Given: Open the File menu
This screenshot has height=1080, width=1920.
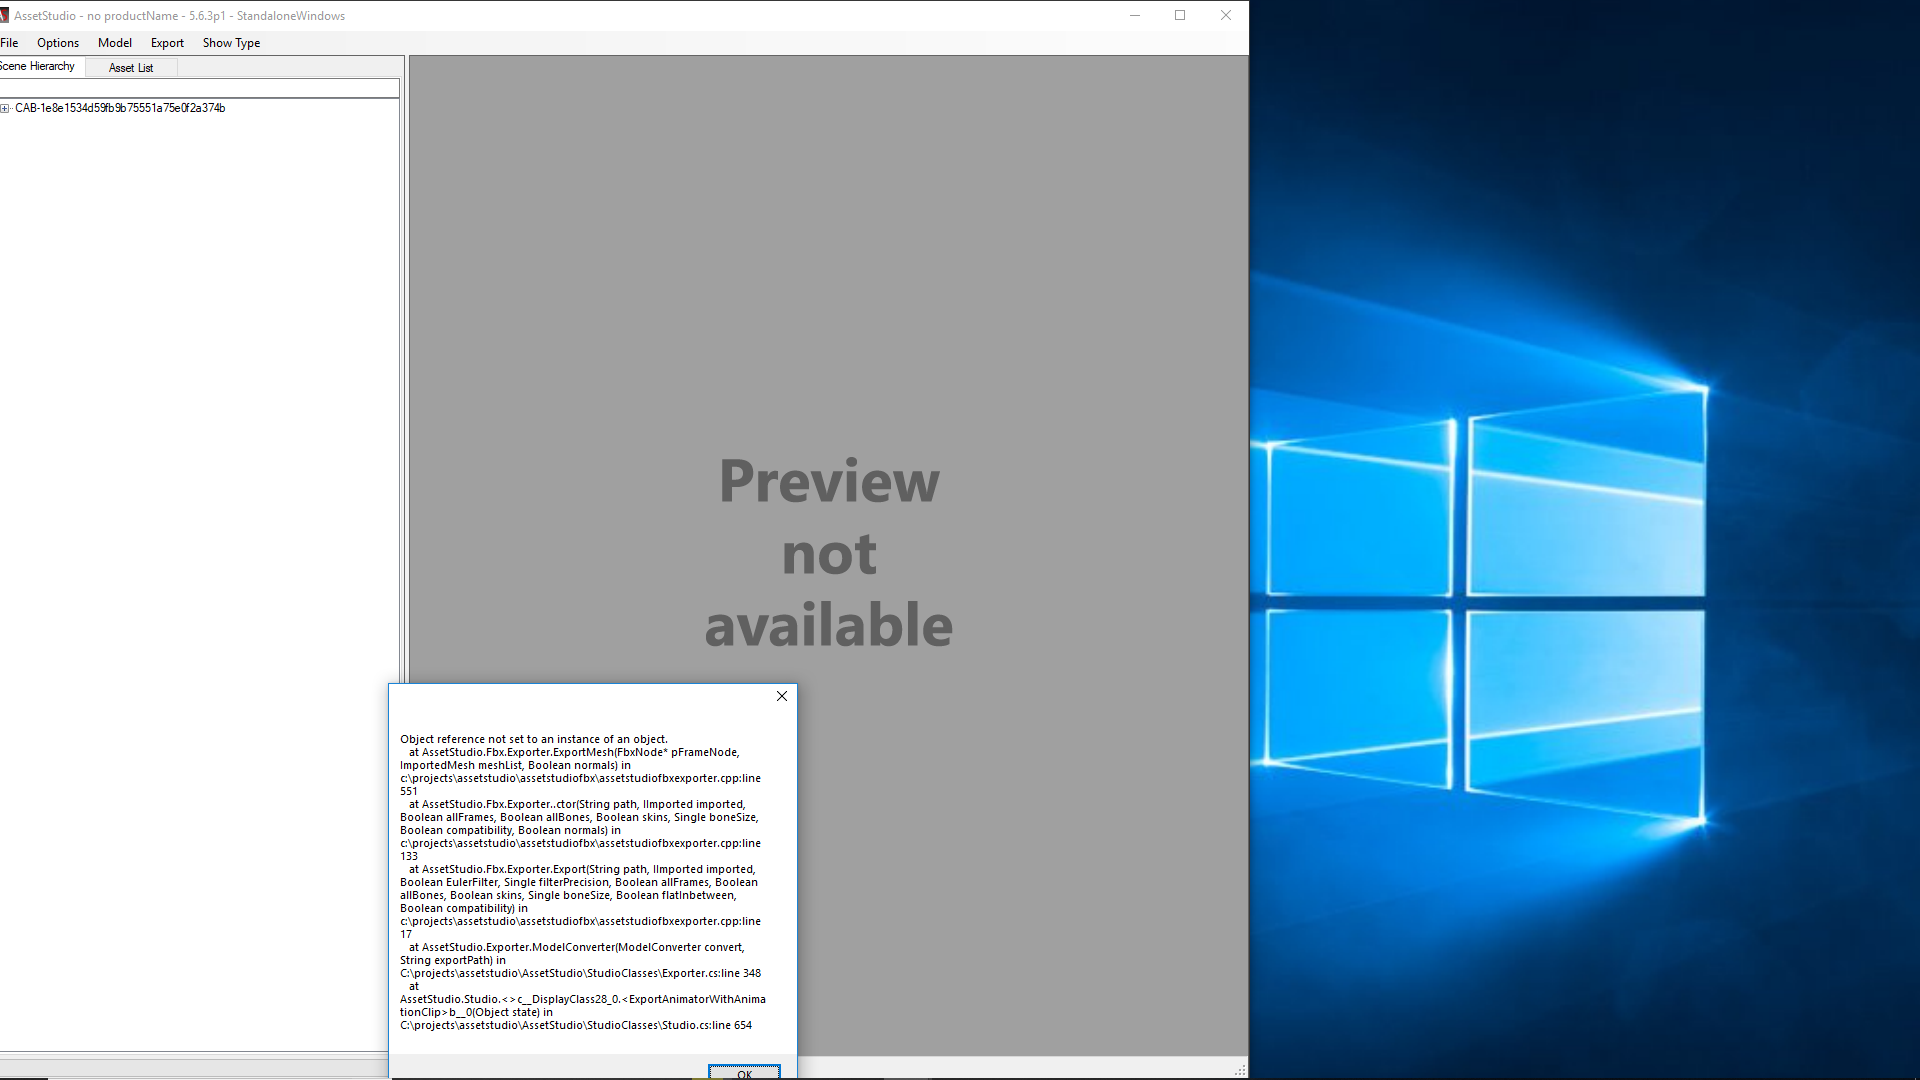Looking at the screenshot, I should point(9,43).
